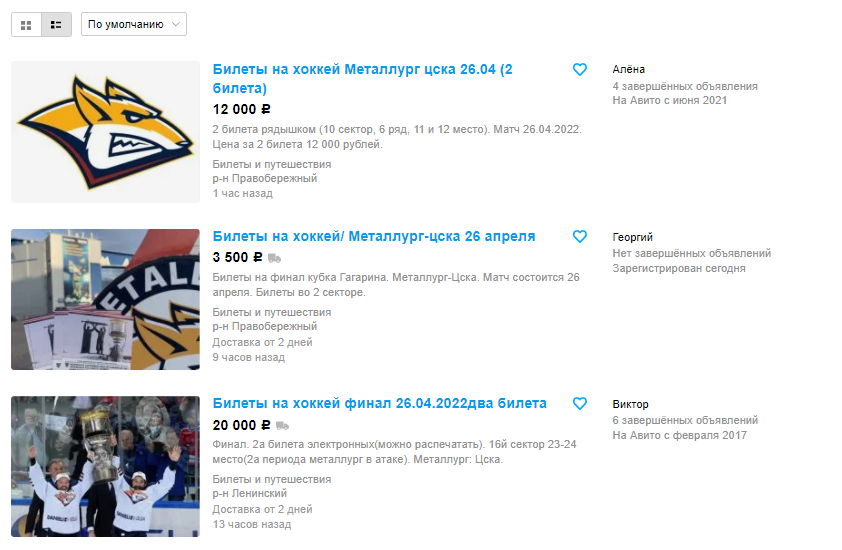The width and height of the screenshot is (842, 550).
Task: View seller Виктор's profile
Action: point(630,404)
